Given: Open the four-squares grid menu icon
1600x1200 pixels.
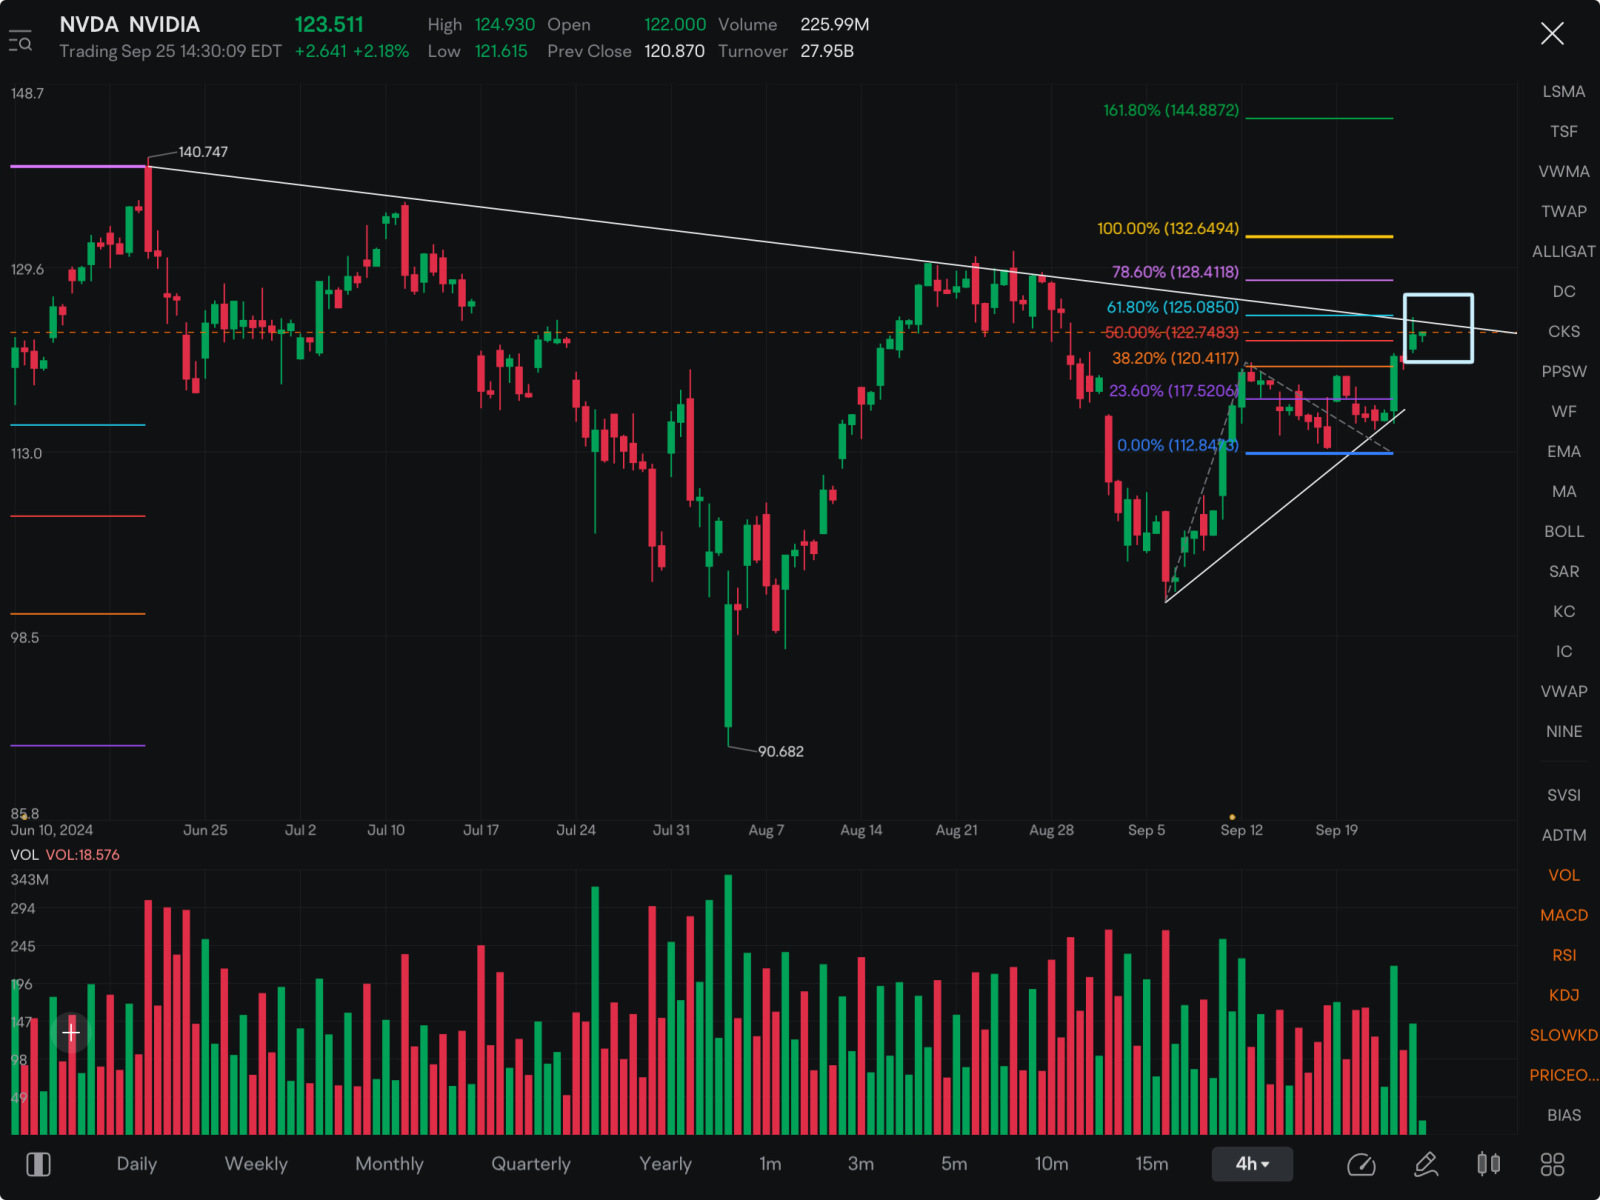Looking at the screenshot, I should point(1552,1164).
